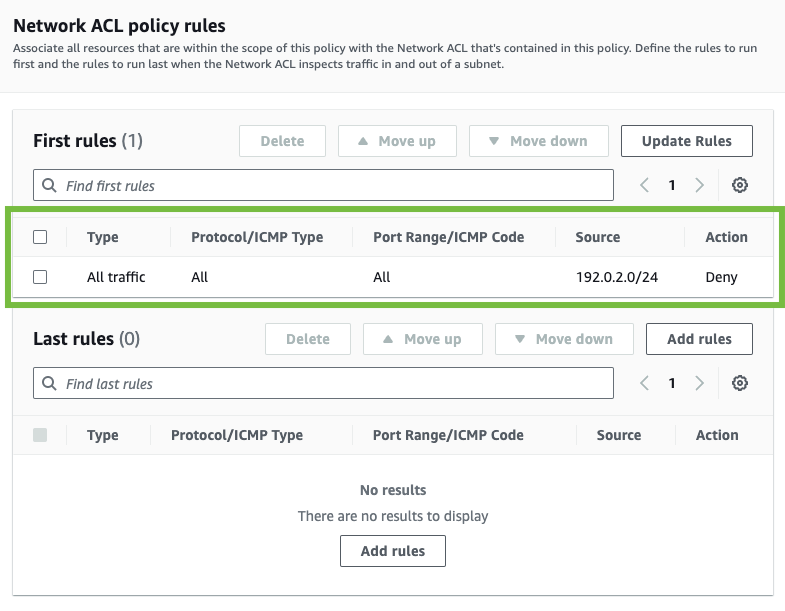The width and height of the screenshot is (785, 611).
Task: Click the All traffic type cell
Action: tap(116, 277)
